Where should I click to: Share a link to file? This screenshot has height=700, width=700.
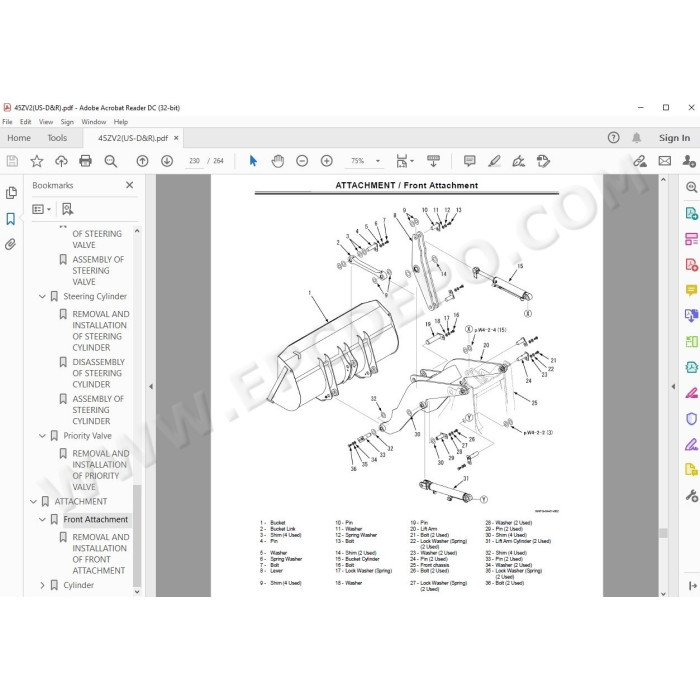tap(640, 161)
